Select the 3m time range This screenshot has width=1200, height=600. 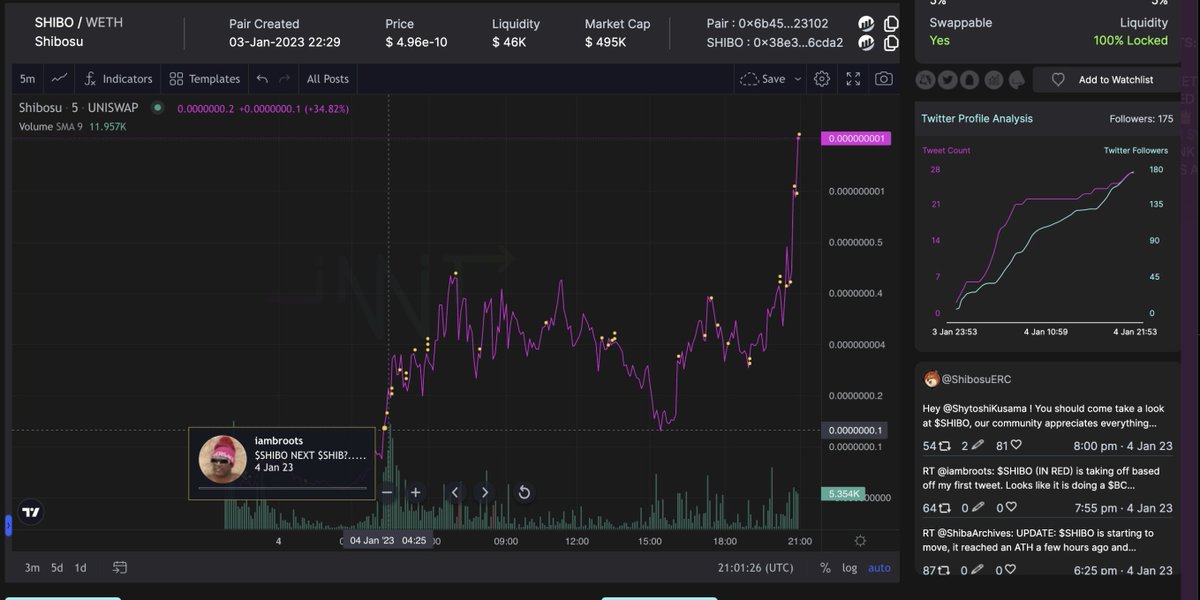[x=32, y=568]
